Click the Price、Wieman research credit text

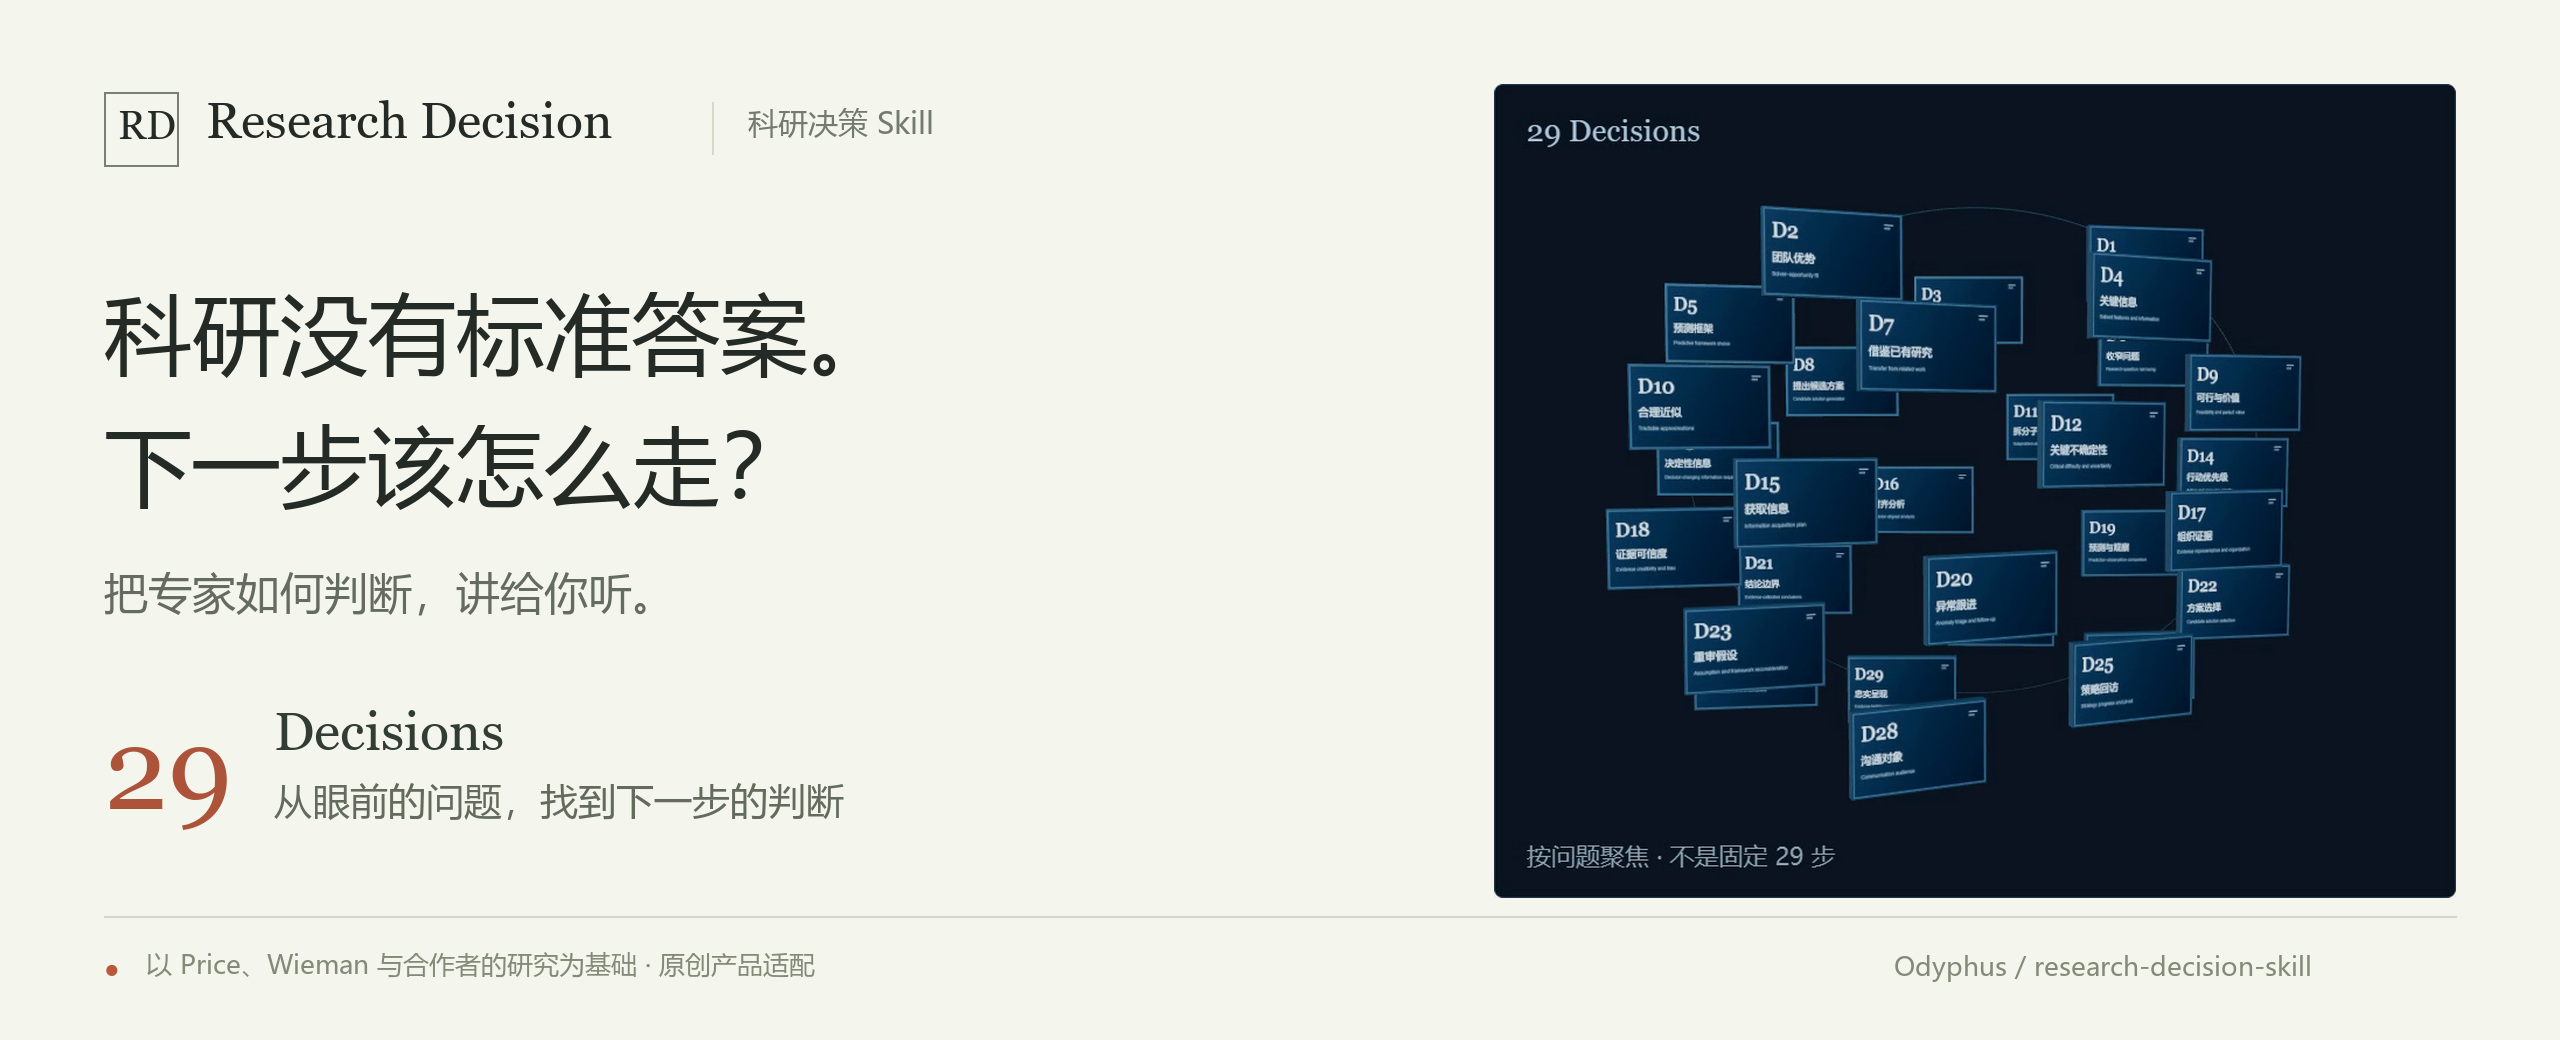pyautogui.click(x=480, y=965)
